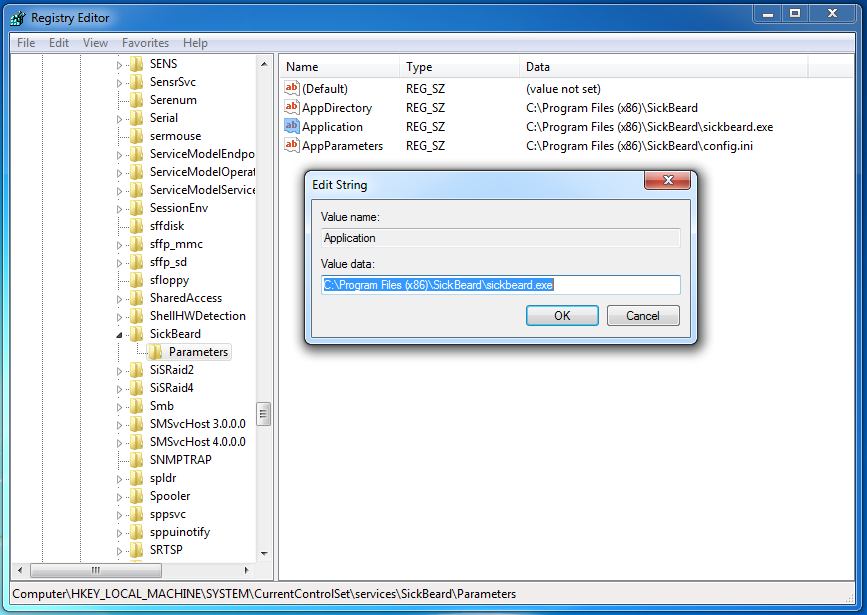This screenshot has height=615, width=867.
Task: Select the sffp_sd tree label
Action: click(x=168, y=262)
